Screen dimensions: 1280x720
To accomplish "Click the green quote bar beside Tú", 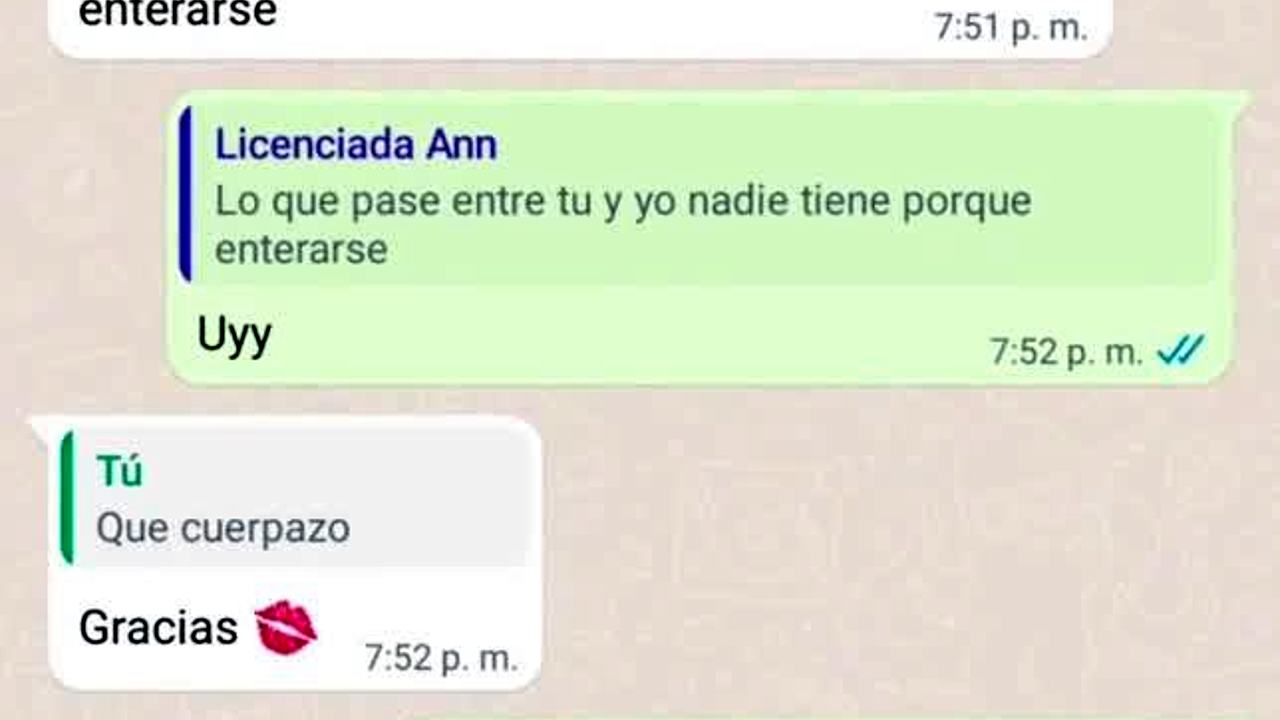I will point(67,497).
